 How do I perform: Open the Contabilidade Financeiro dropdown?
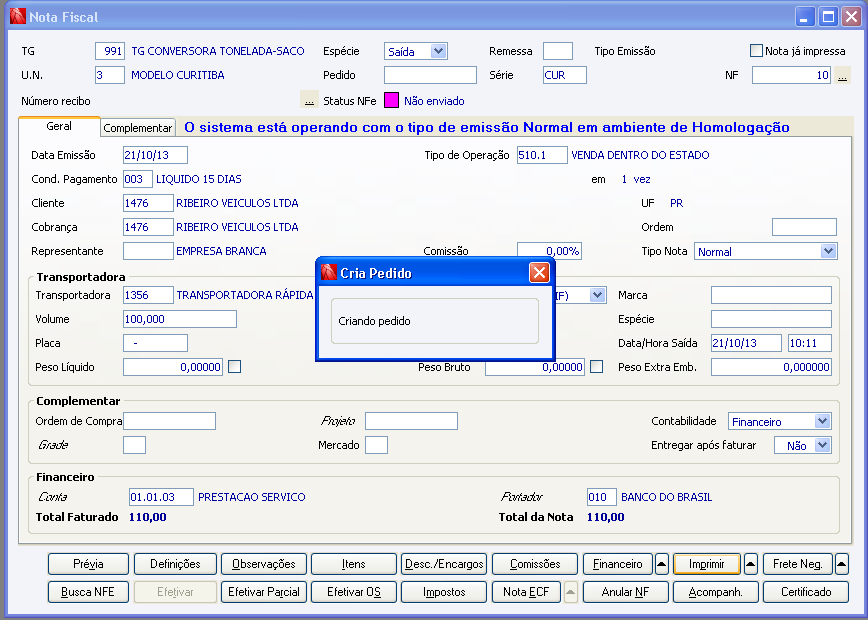[822, 421]
